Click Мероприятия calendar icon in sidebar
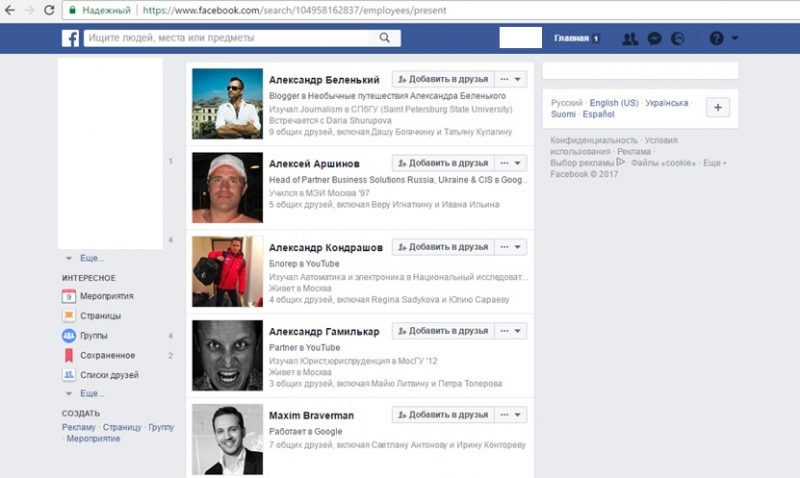The image size is (800, 478). point(69,296)
